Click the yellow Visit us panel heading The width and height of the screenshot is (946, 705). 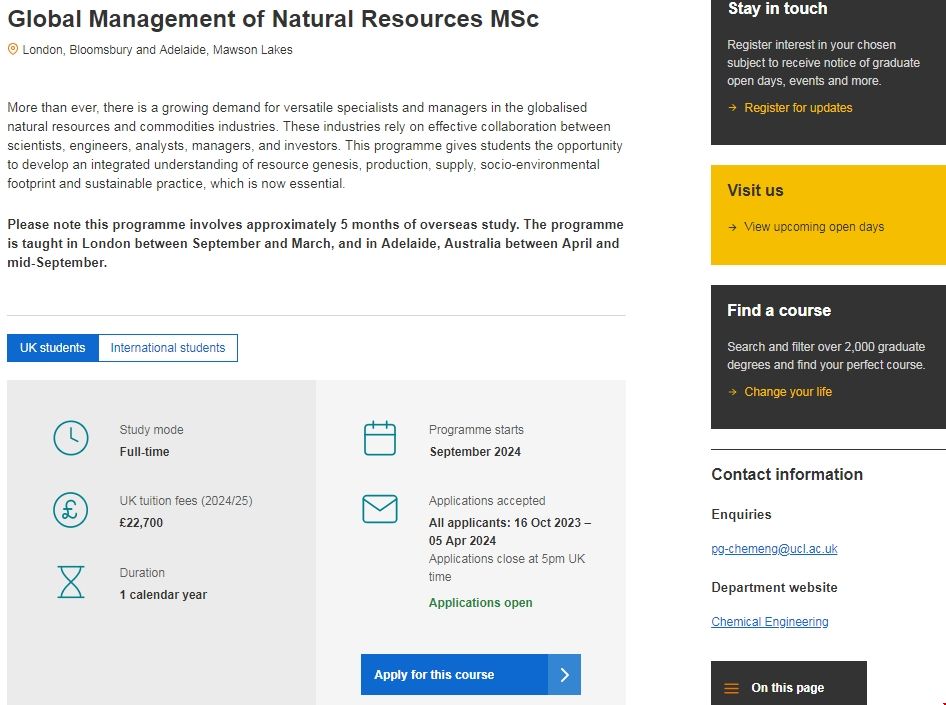(x=755, y=190)
